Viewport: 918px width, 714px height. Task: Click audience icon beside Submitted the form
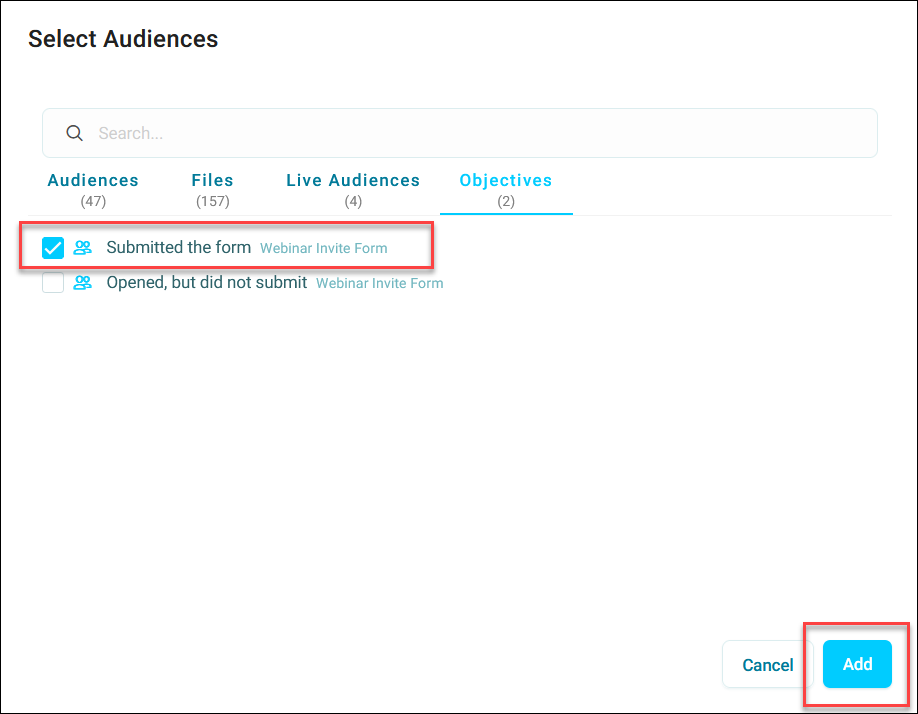83,248
